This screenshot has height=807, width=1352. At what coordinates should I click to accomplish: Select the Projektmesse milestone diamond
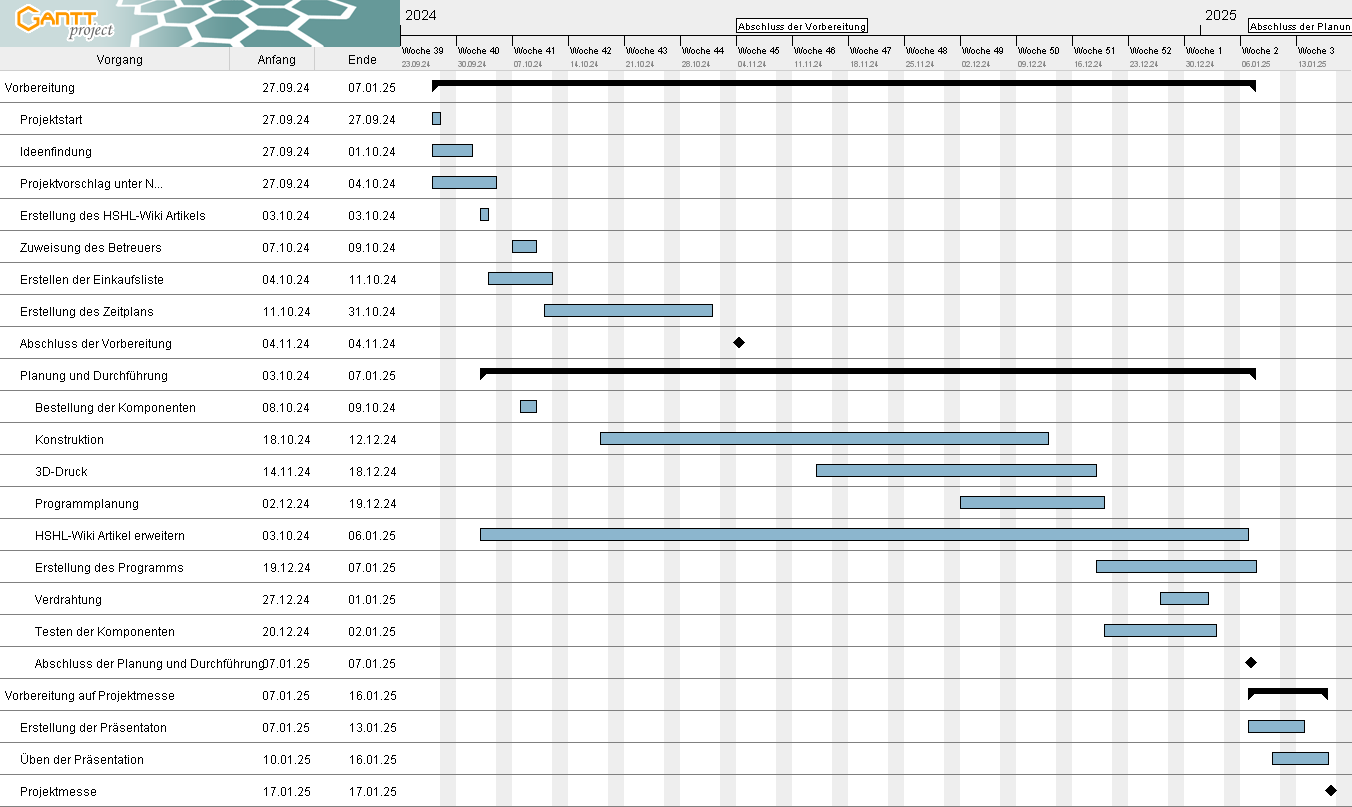(1330, 790)
